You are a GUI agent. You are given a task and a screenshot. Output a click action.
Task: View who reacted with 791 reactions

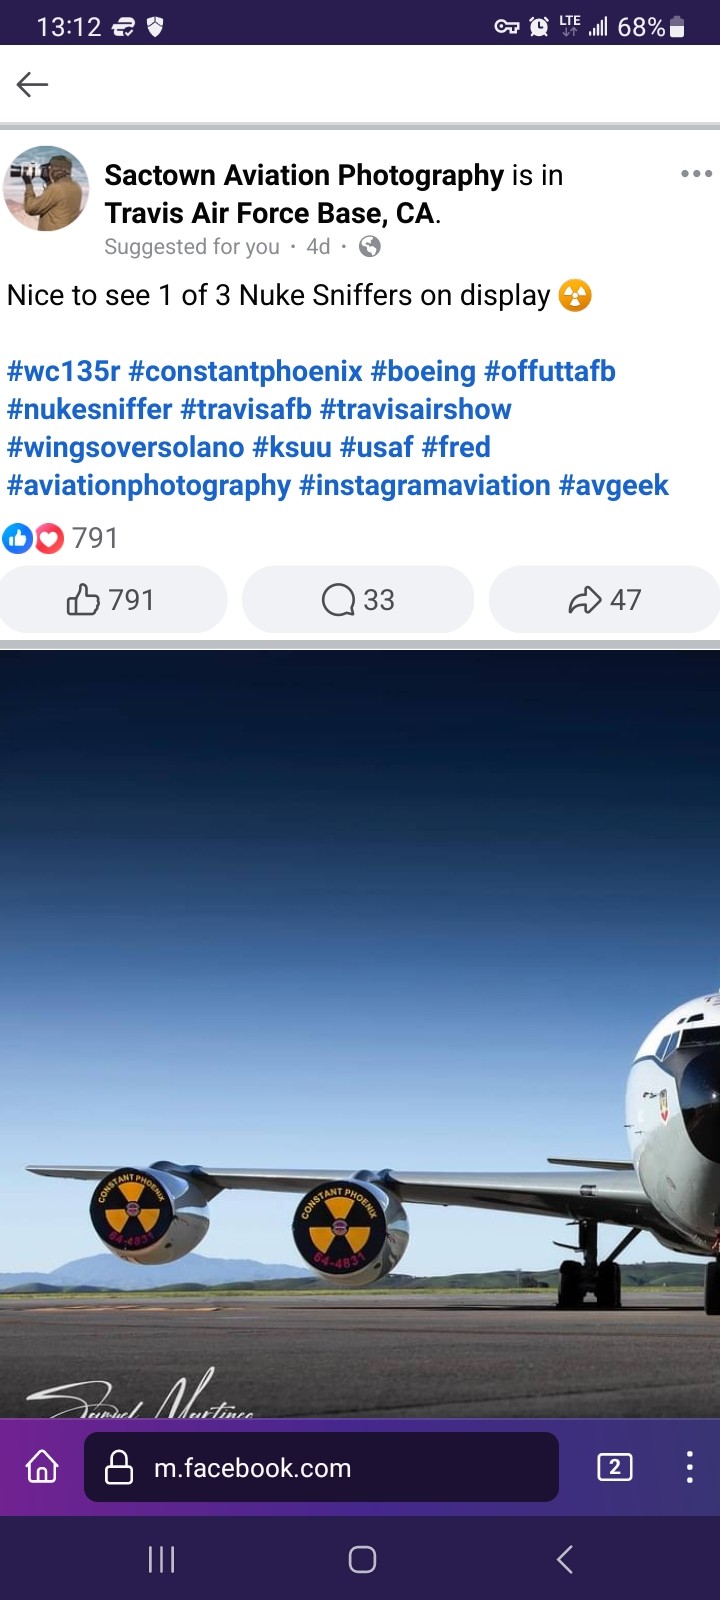point(61,538)
